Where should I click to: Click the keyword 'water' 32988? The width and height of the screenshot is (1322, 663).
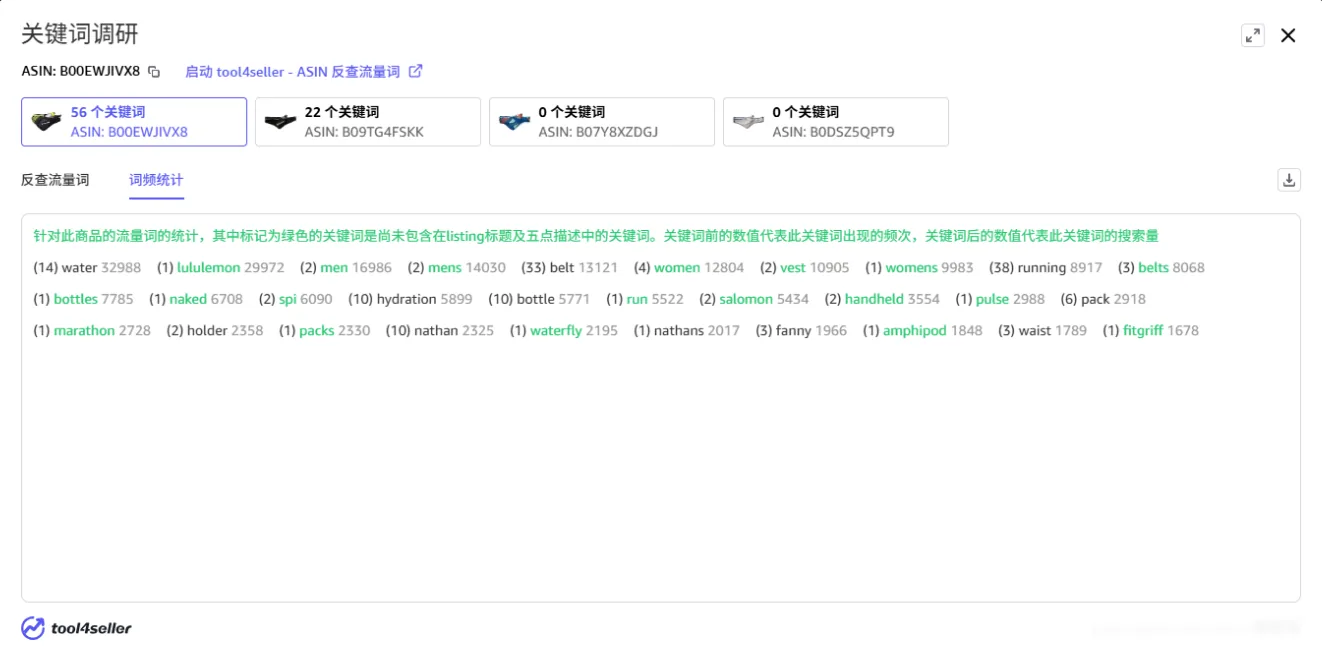coord(79,268)
